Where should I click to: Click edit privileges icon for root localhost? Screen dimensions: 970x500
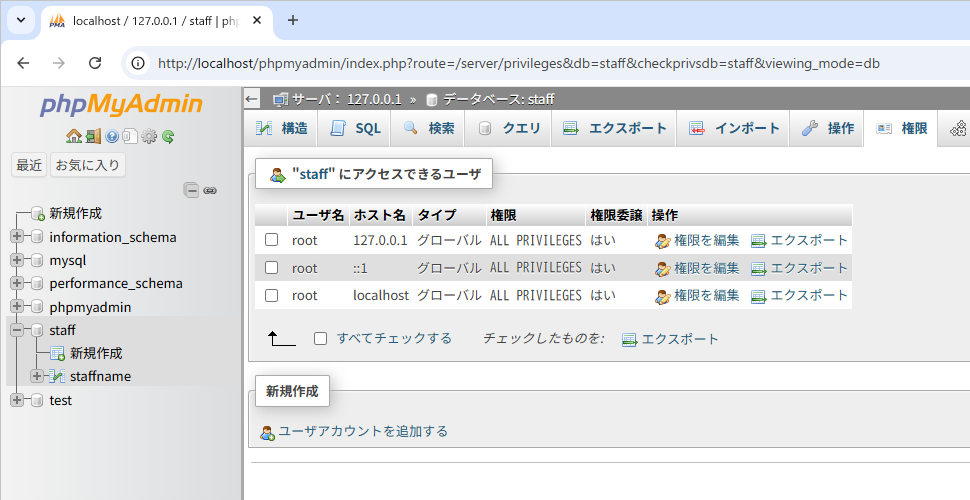click(663, 296)
